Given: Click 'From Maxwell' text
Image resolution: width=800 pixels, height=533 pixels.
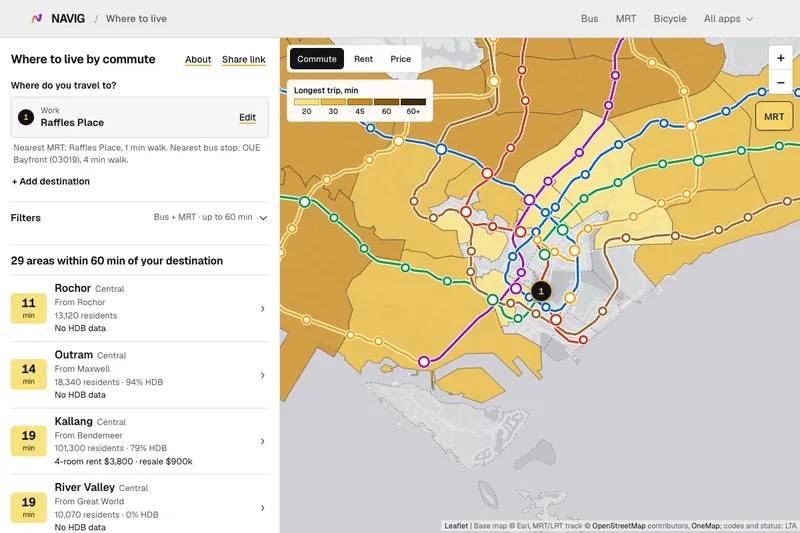Looking at the screenshot, I should point(82,369).
